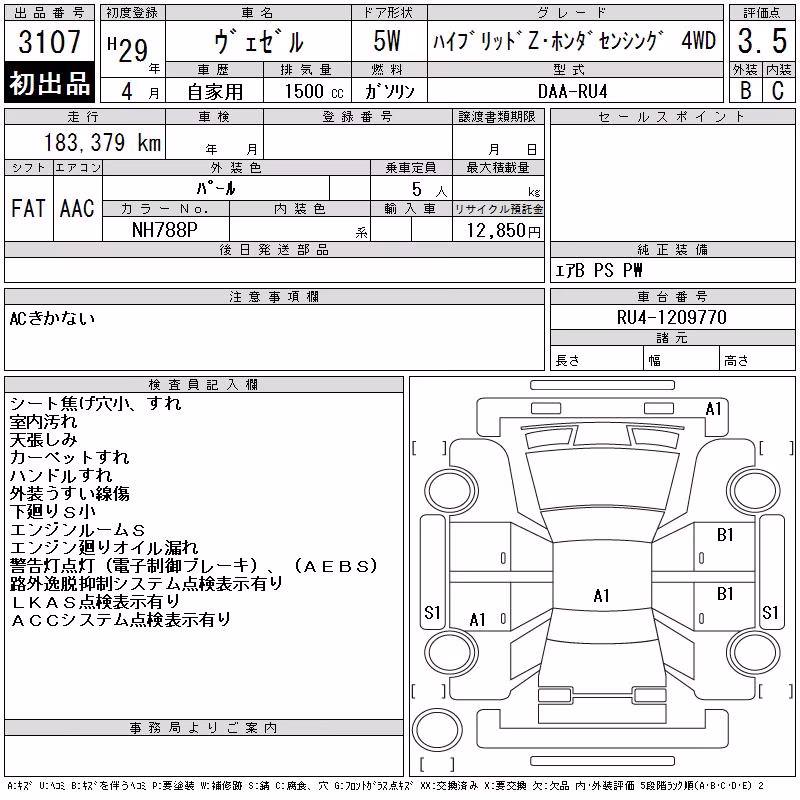The height and width of the screenshot is (800, 800).
Task: Click the DAA-RU4 model type cell
Action: (x=572, y=91)
